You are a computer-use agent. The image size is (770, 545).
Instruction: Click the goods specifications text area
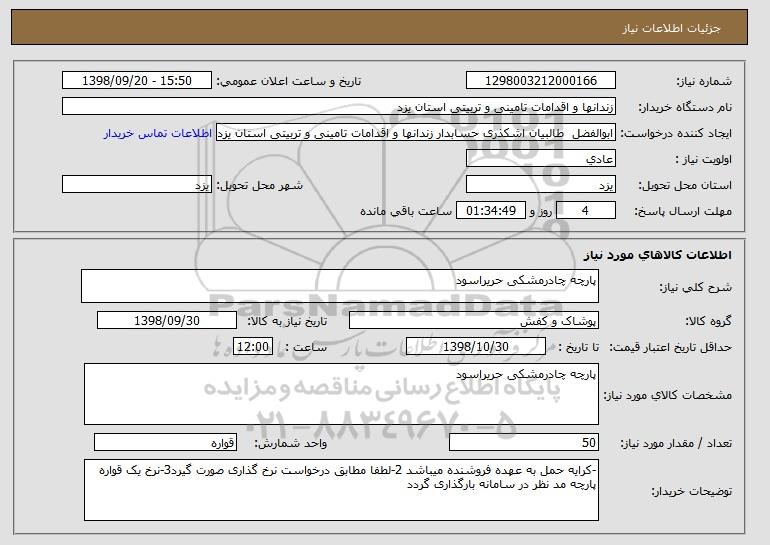point(341,394)
